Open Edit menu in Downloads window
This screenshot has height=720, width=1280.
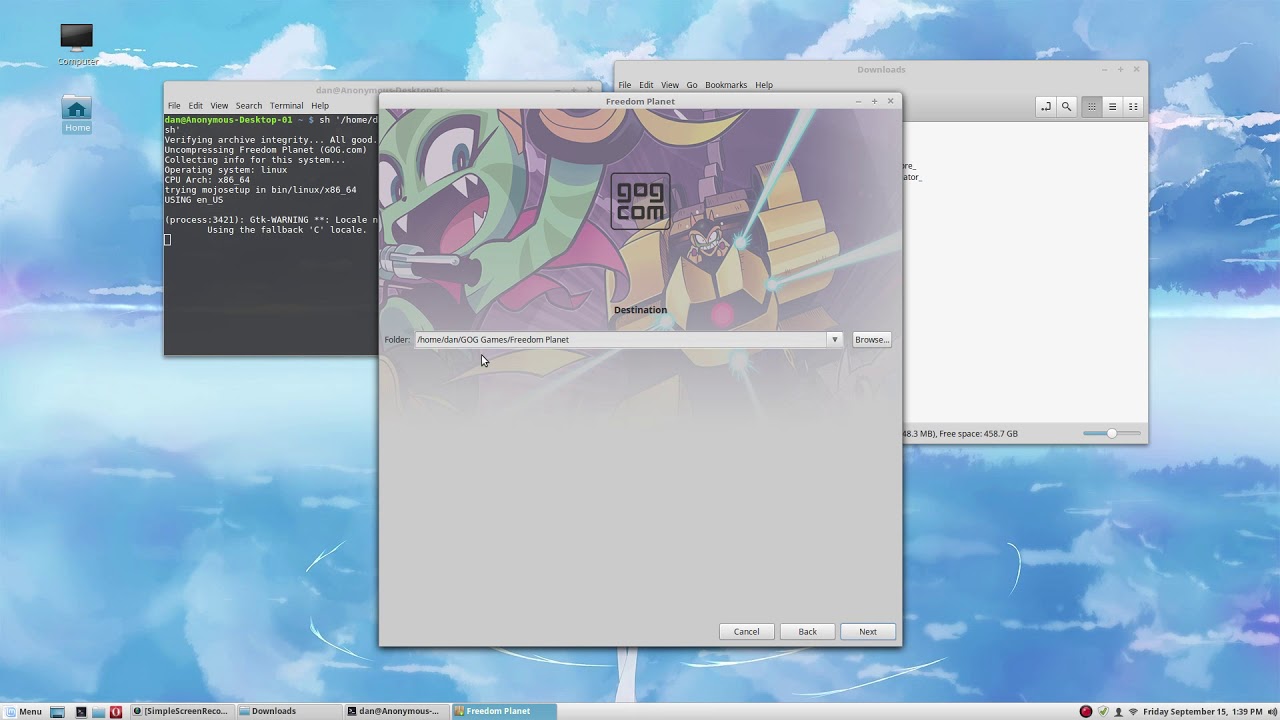646,85
